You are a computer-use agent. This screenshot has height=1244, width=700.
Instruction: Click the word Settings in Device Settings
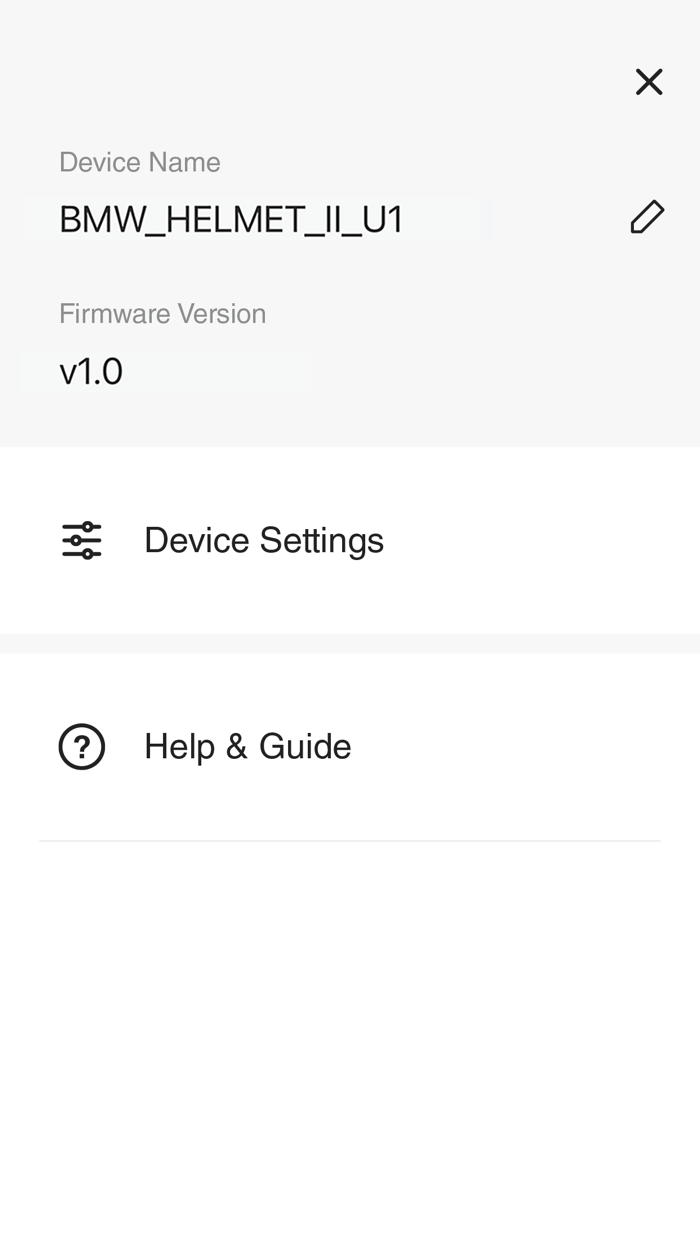point(321,541)
